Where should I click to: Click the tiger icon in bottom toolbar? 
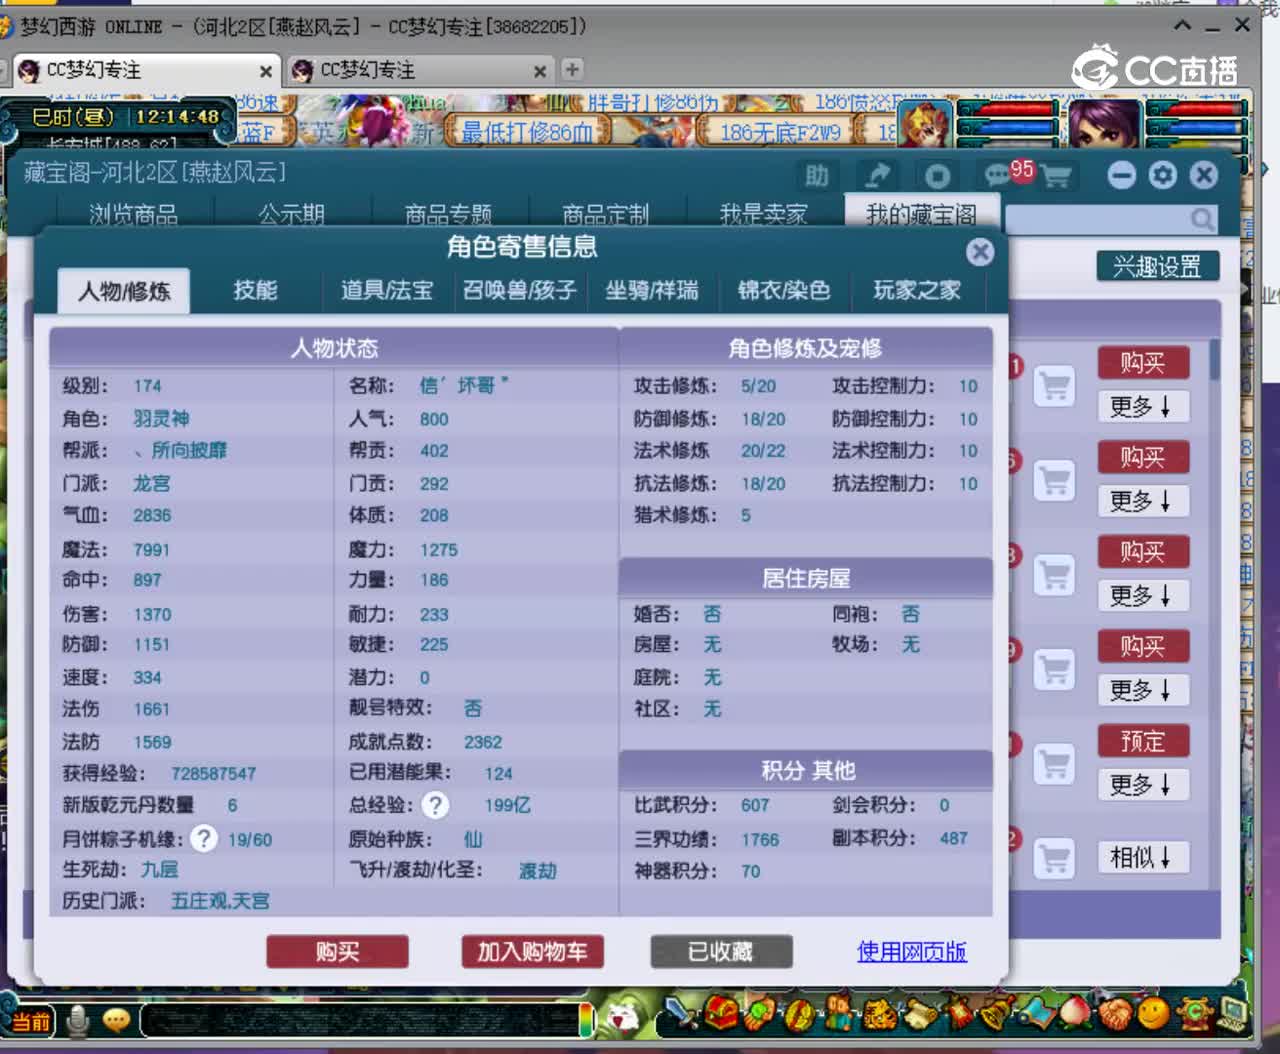point(879,1013)
